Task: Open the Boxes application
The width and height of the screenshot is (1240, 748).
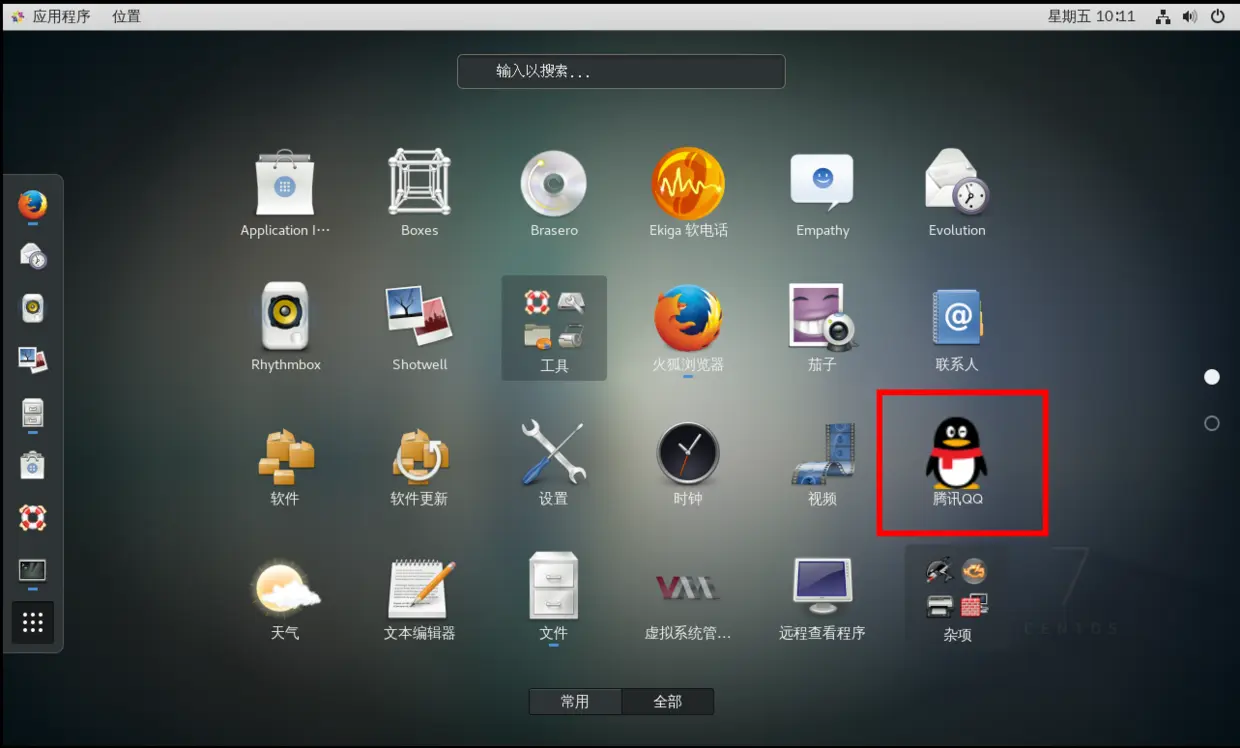Action: point(420,193)
